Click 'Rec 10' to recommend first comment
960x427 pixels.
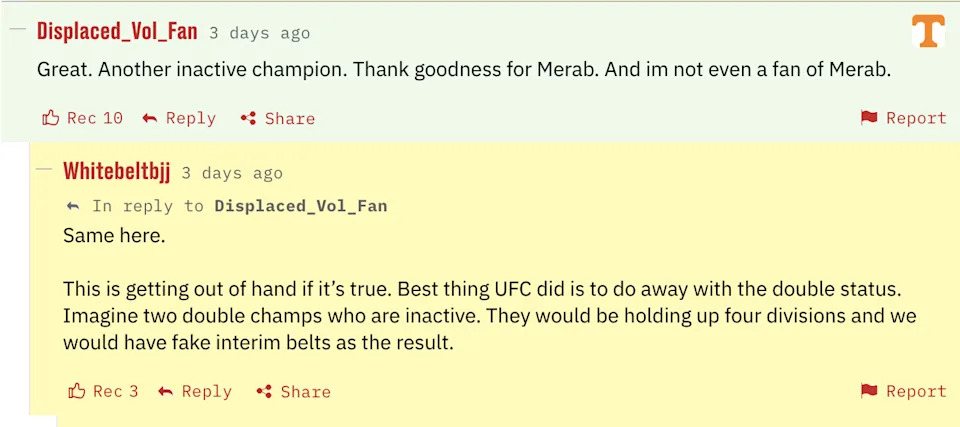[95, 118]
